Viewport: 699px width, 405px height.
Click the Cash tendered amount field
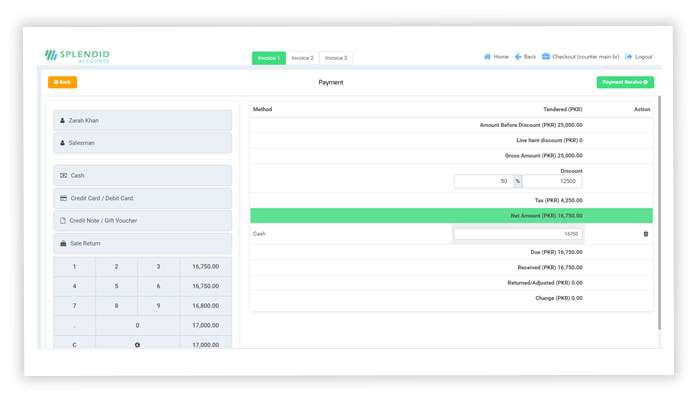517,234
